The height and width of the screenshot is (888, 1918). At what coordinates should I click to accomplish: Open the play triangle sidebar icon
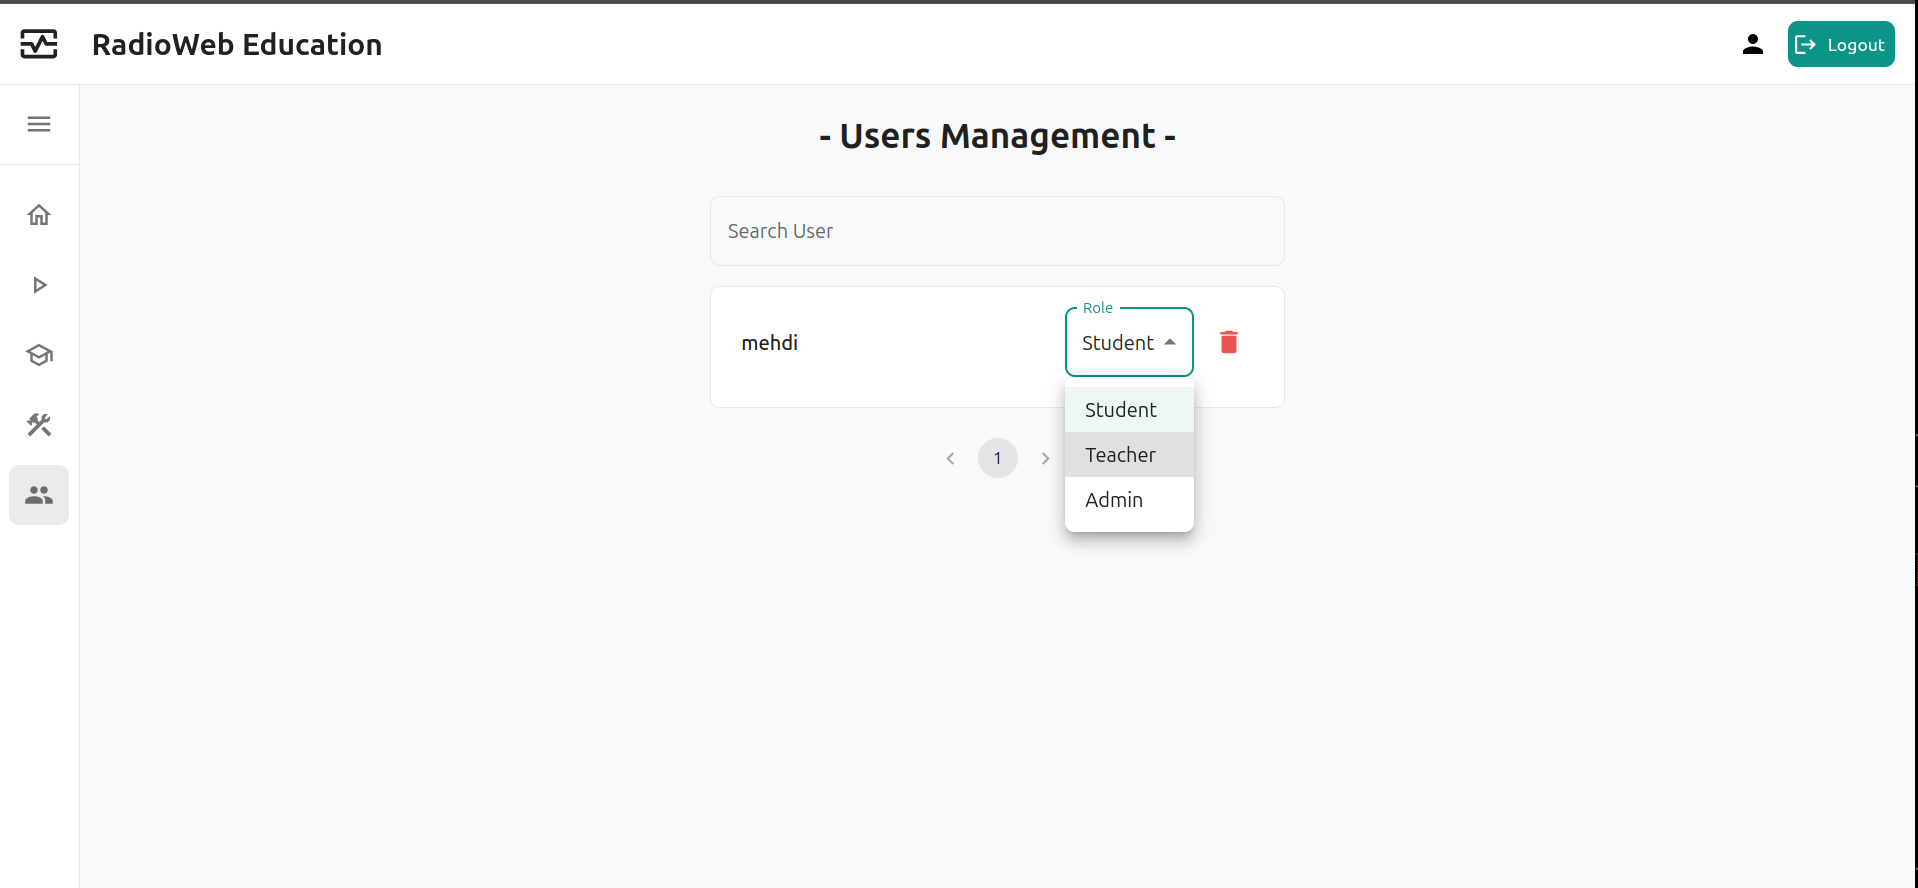coord(39,285)
